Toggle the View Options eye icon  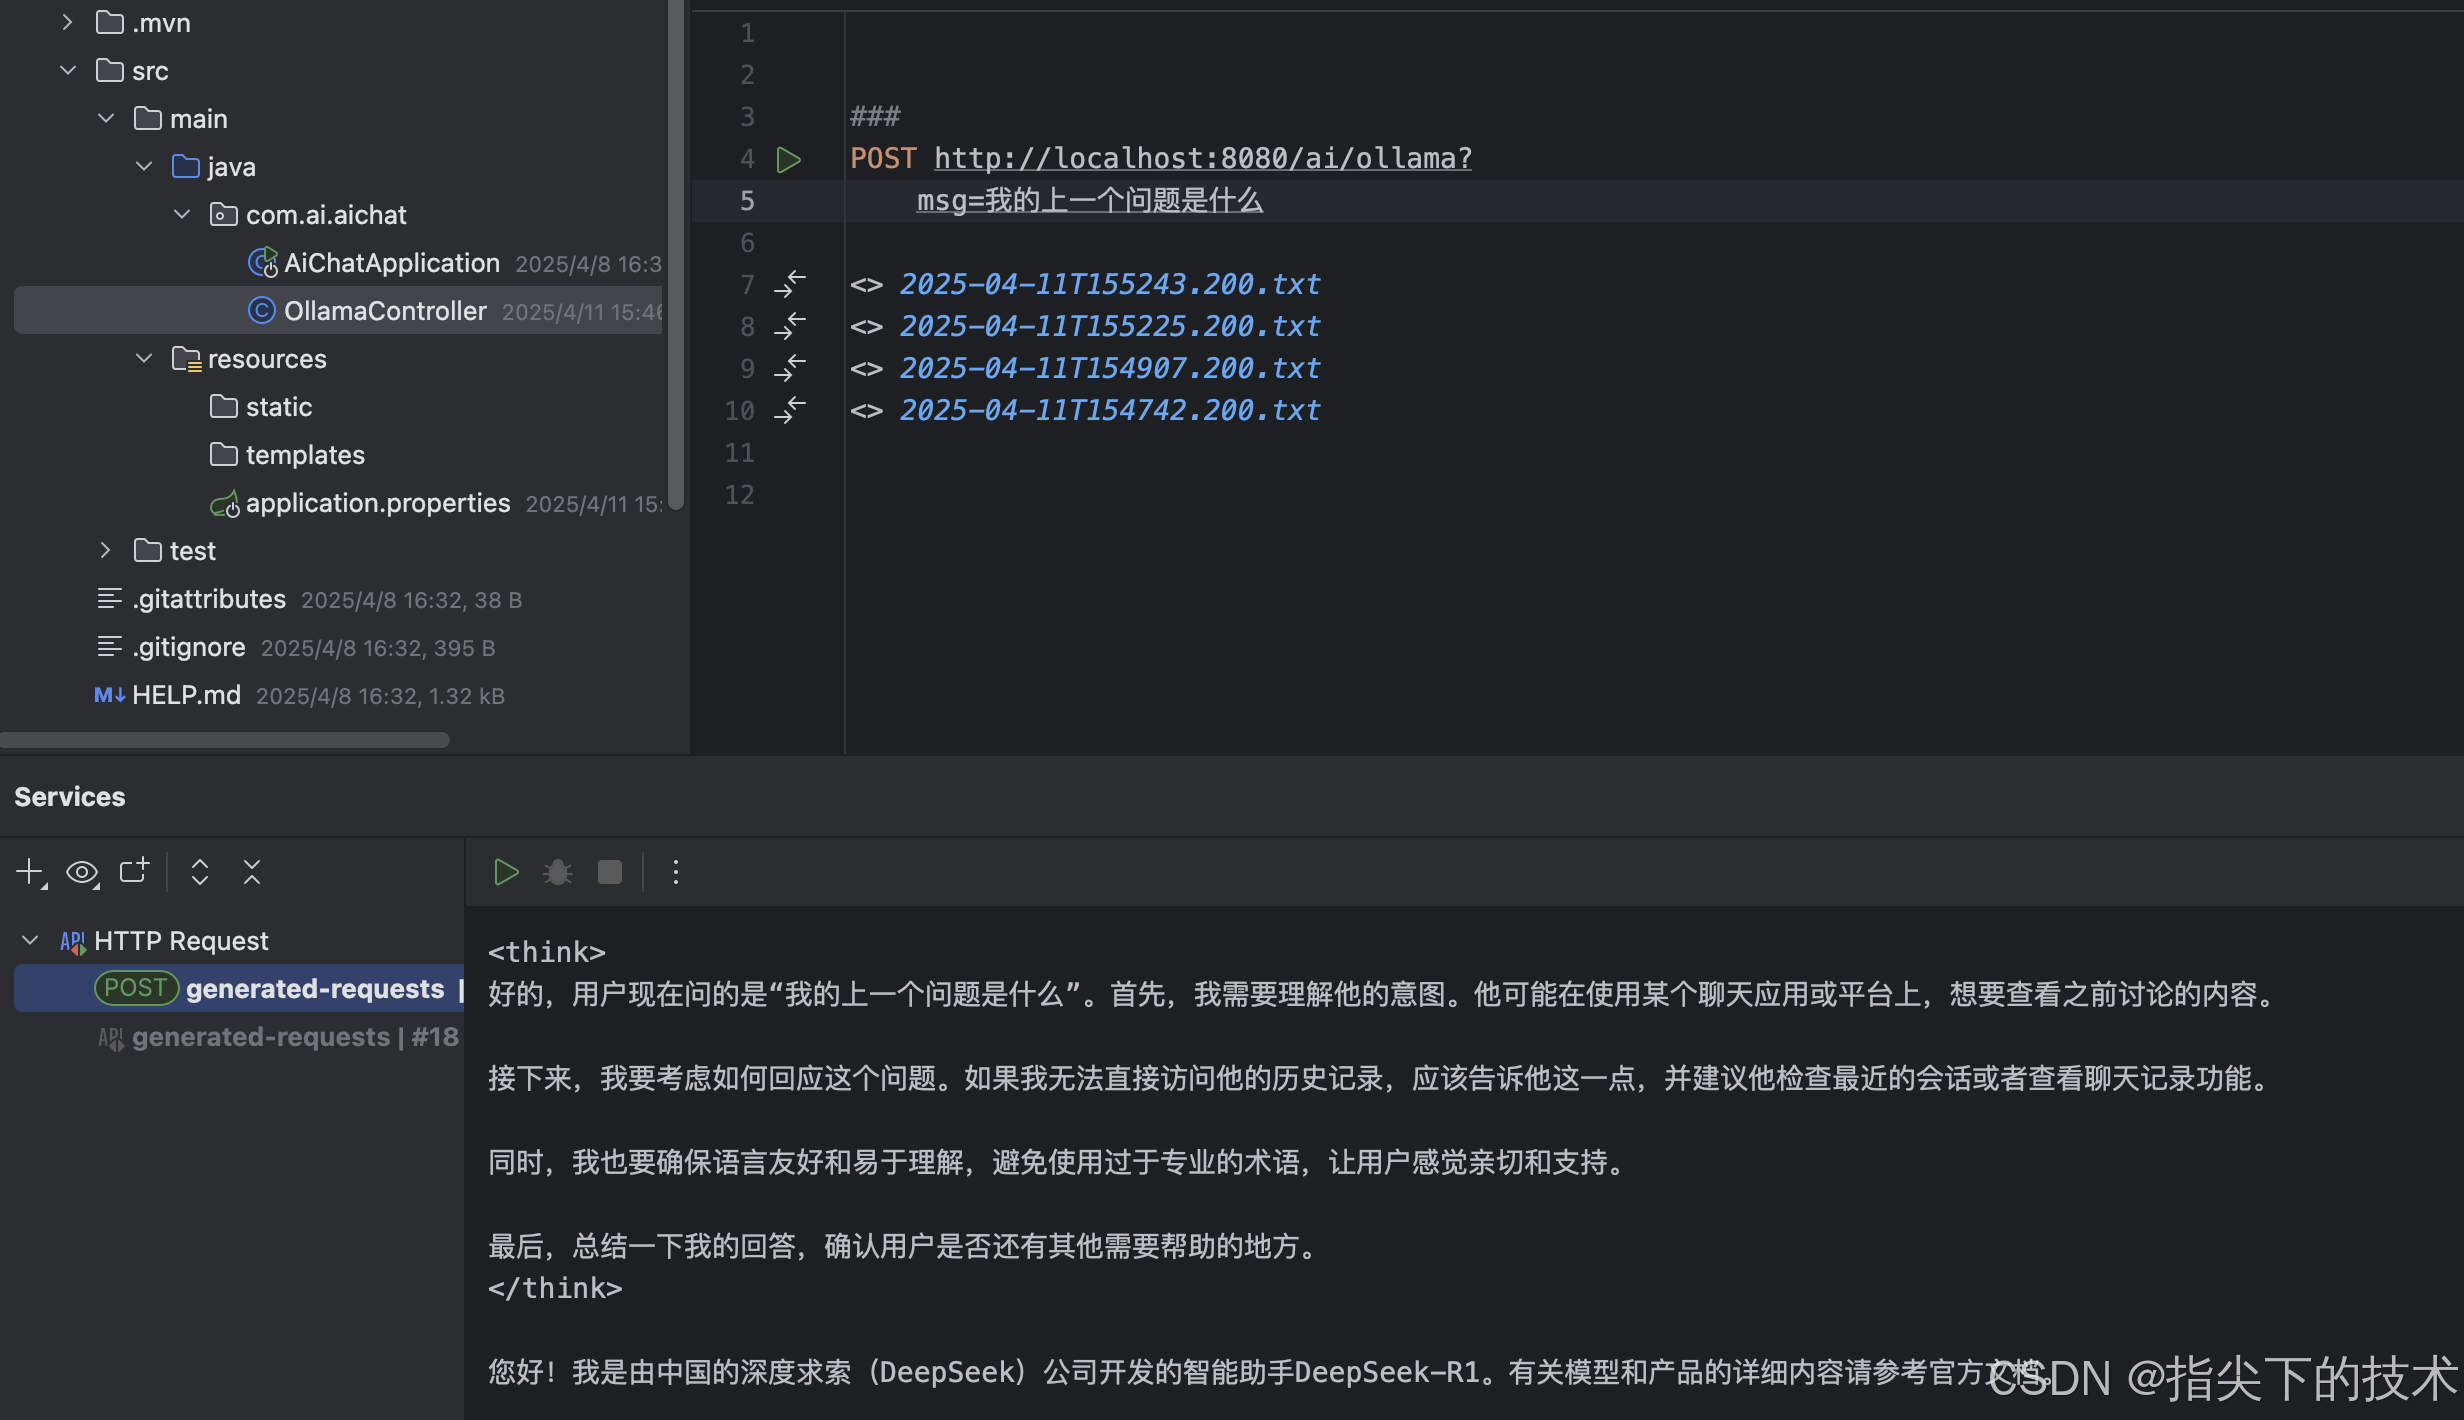coord(82,872)
